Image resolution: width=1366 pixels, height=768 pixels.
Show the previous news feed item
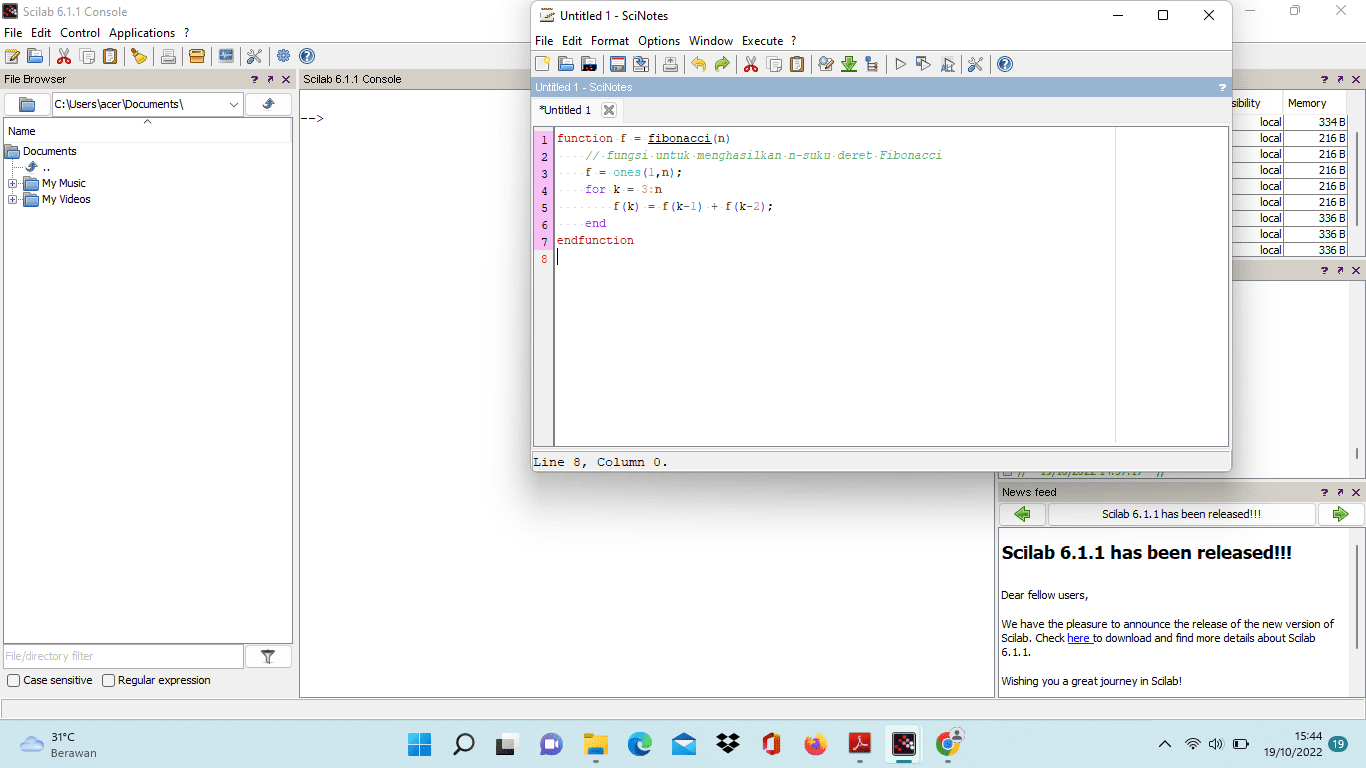tap(1022, 514)
